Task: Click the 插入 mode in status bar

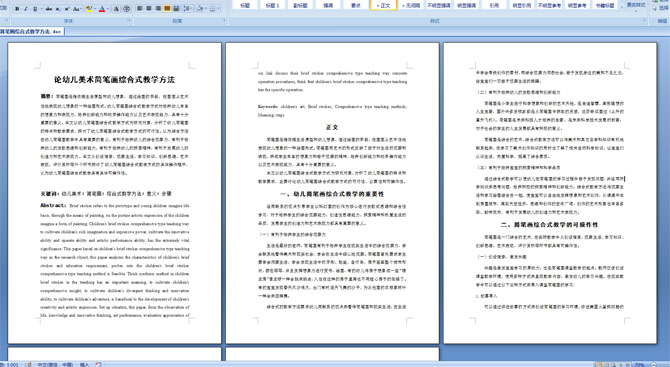Action: pyautogui.click(x=84, y=364)
